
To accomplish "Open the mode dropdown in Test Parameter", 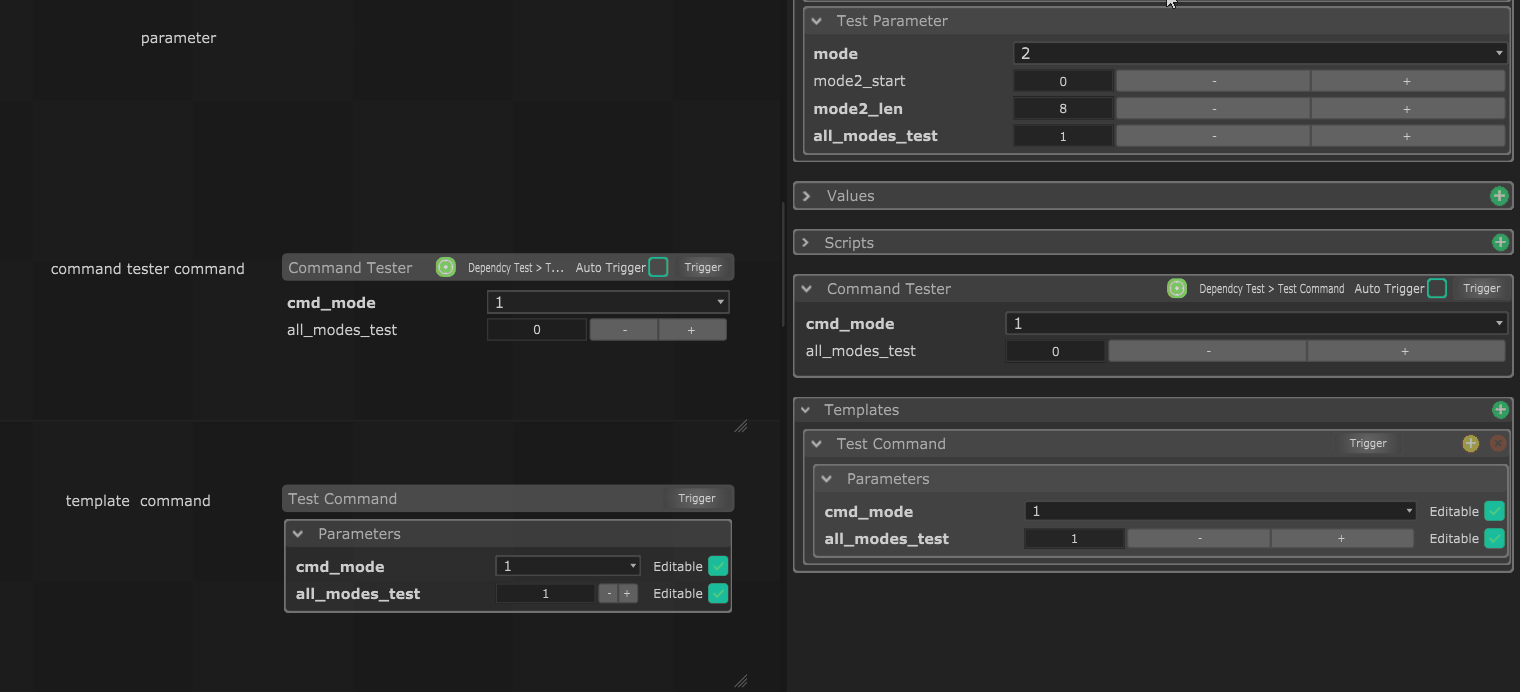I will 1260,53.
